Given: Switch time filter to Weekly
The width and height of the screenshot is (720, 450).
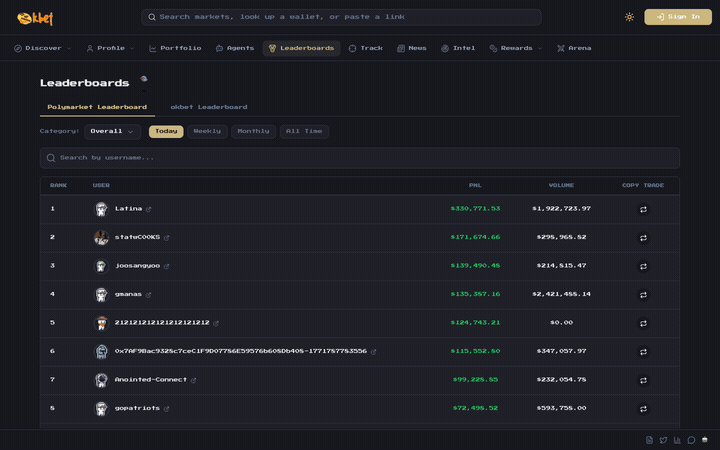Looking at the screenshot, I should point(207,131).
